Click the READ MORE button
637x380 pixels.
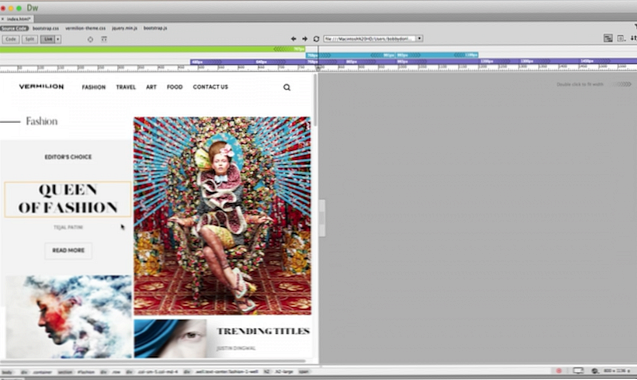(68, 250)
